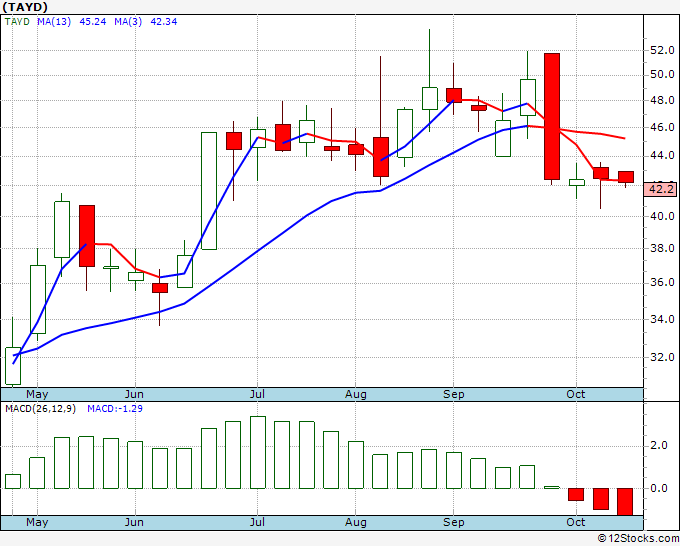Click the (TAYD) chart title
Viewport: 680px width, 546px height.
pyautogui.click(x=25, y=7)
